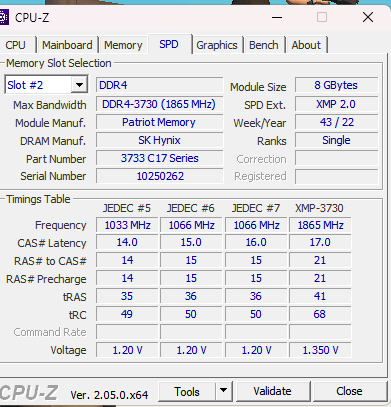Select the 3733 C17 Series part number
The image size is (391, 407).
click(x=159, y=158)
